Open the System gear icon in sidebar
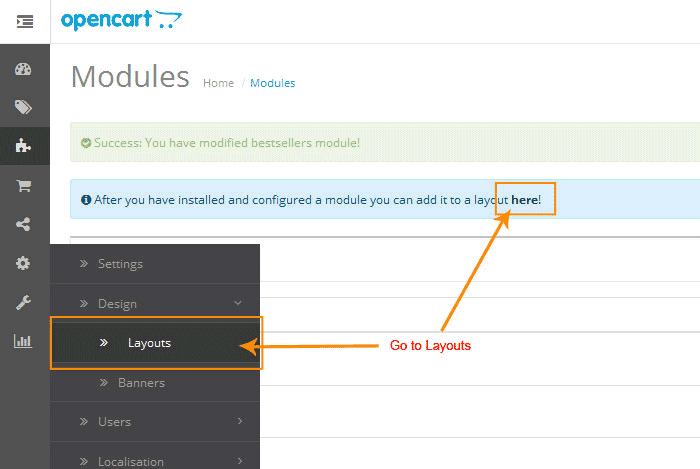The image size is (700, 469). click(23, 263)
